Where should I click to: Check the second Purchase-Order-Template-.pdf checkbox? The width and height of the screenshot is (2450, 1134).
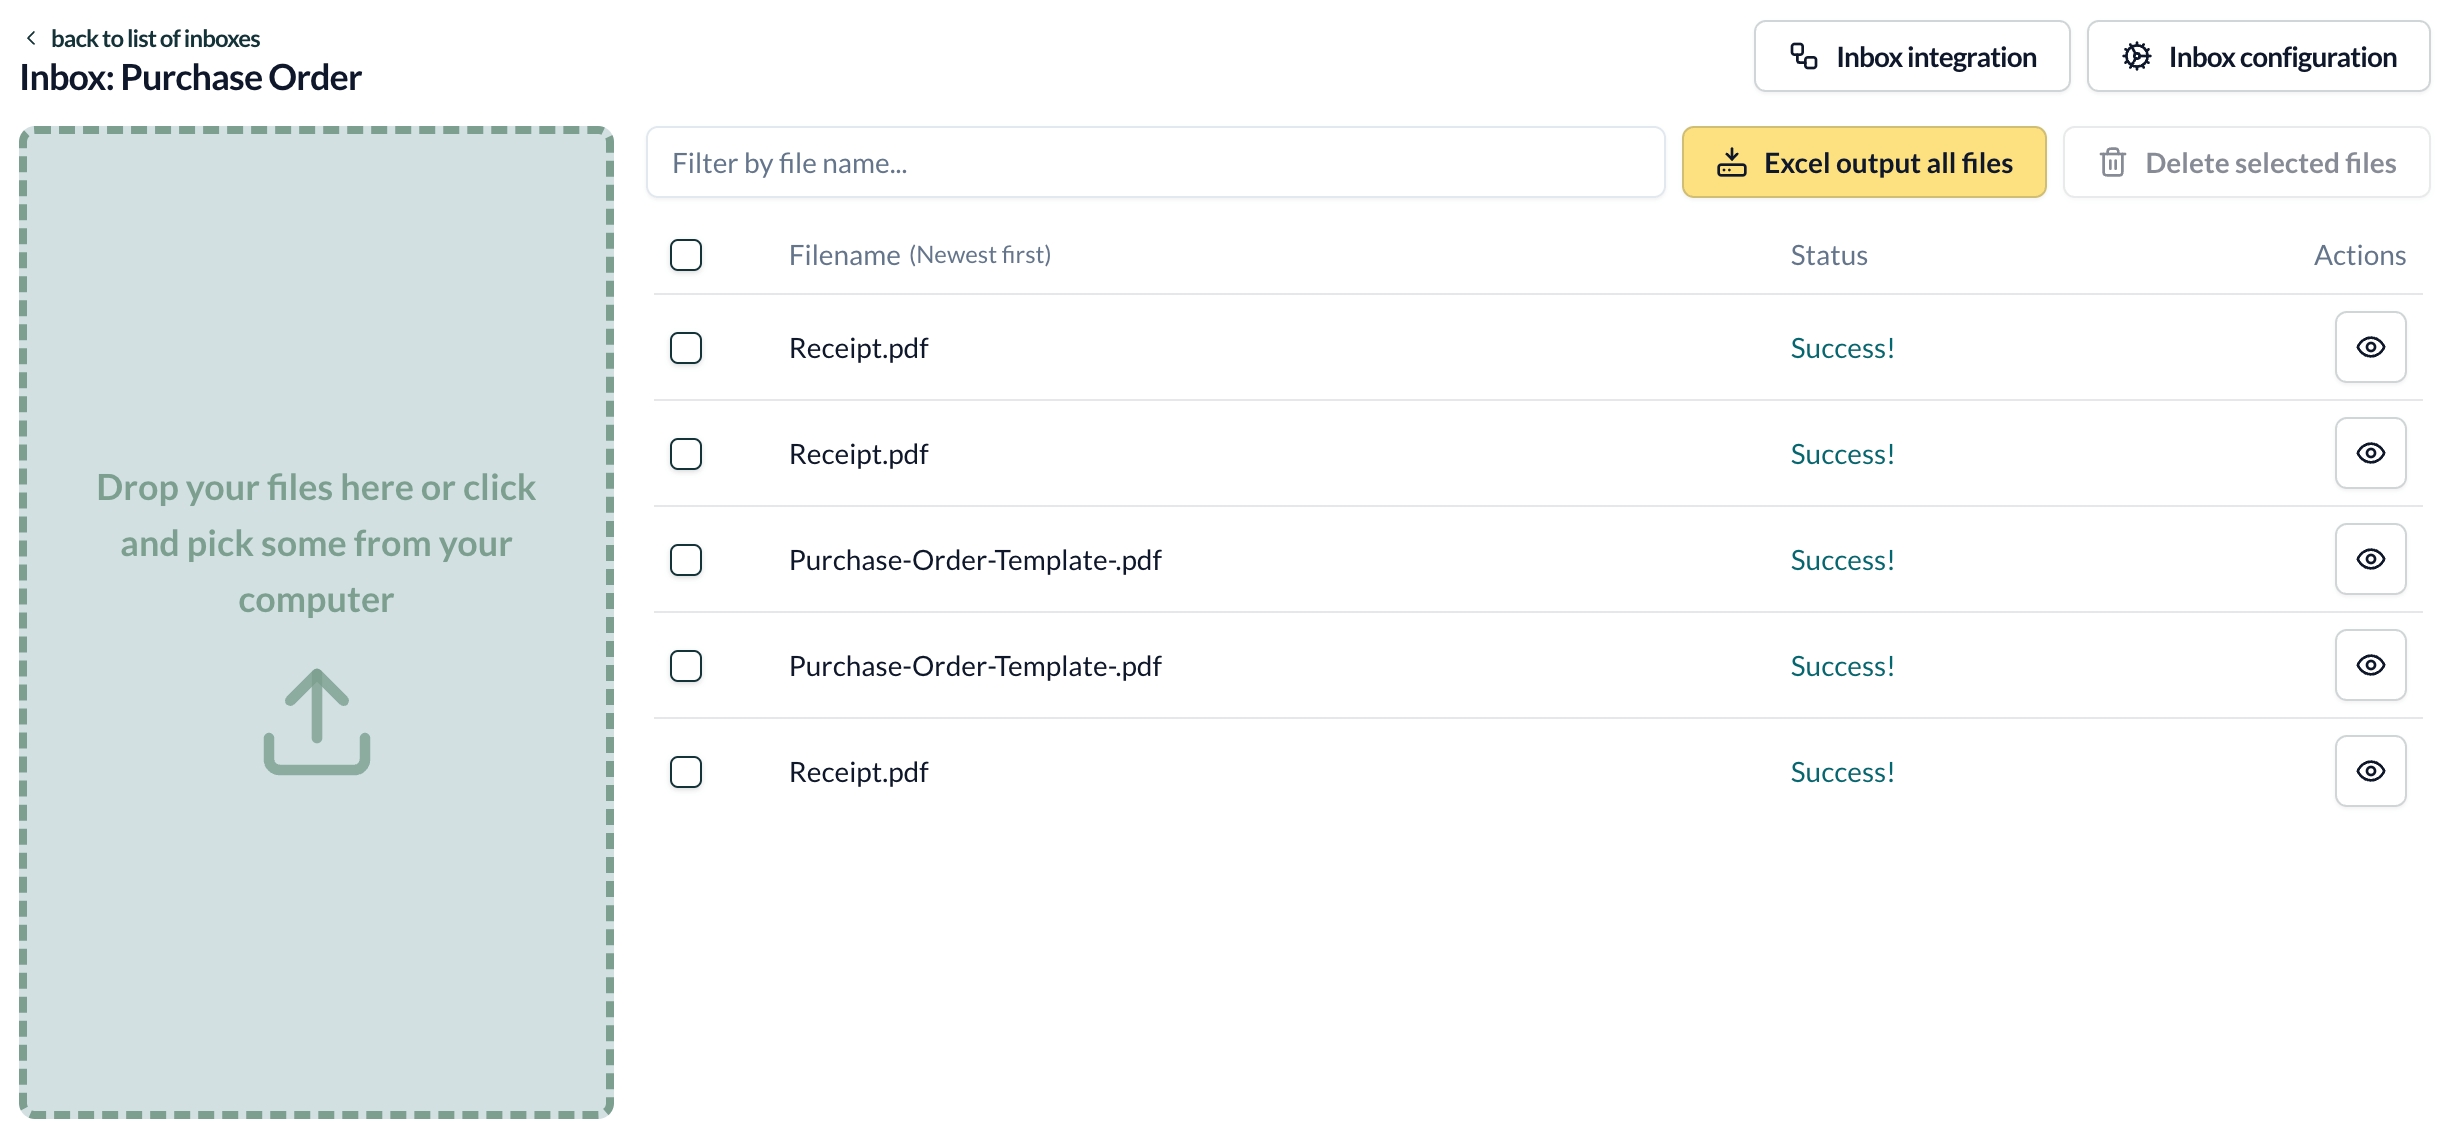point(686,666)
